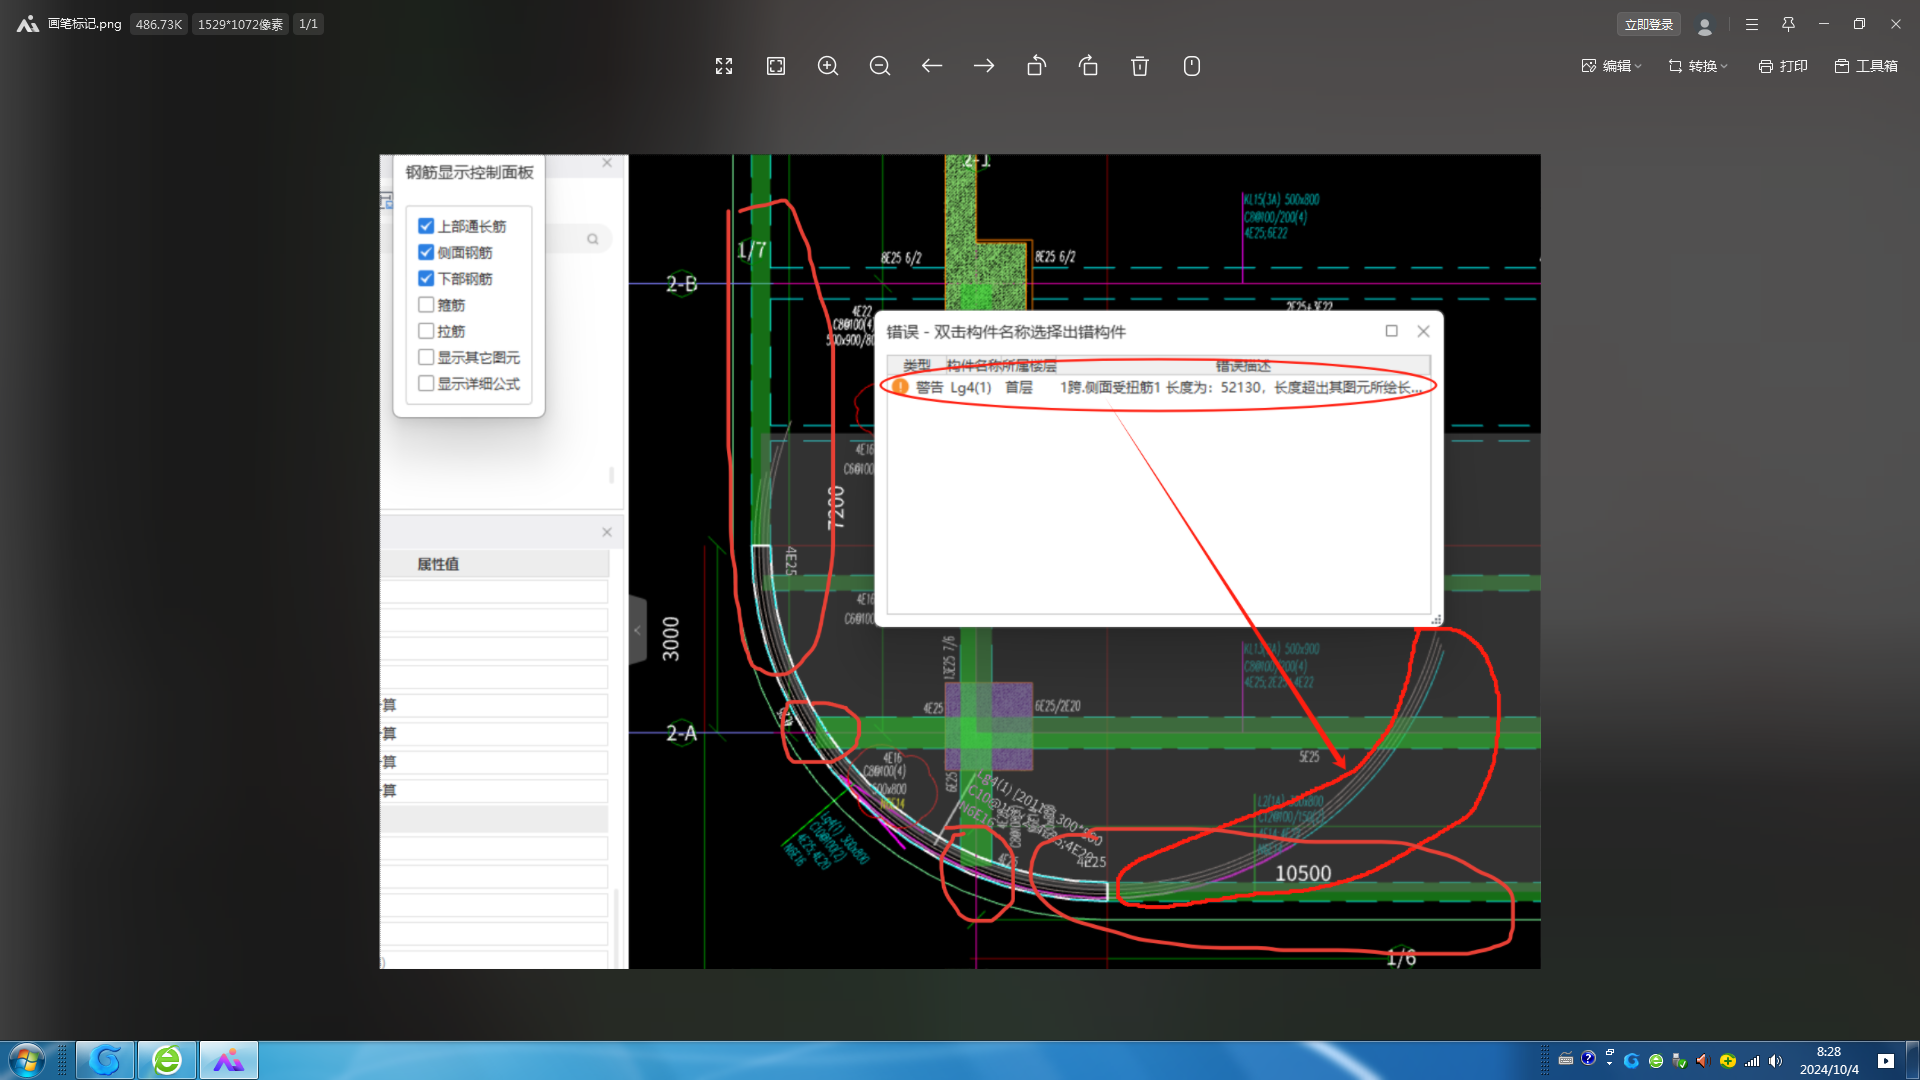The width and height of the screenshot is (1920, 1080).
Task: Click the fit-to-window icon in the viewer toolbar
Action: click(x=776, y=66)
